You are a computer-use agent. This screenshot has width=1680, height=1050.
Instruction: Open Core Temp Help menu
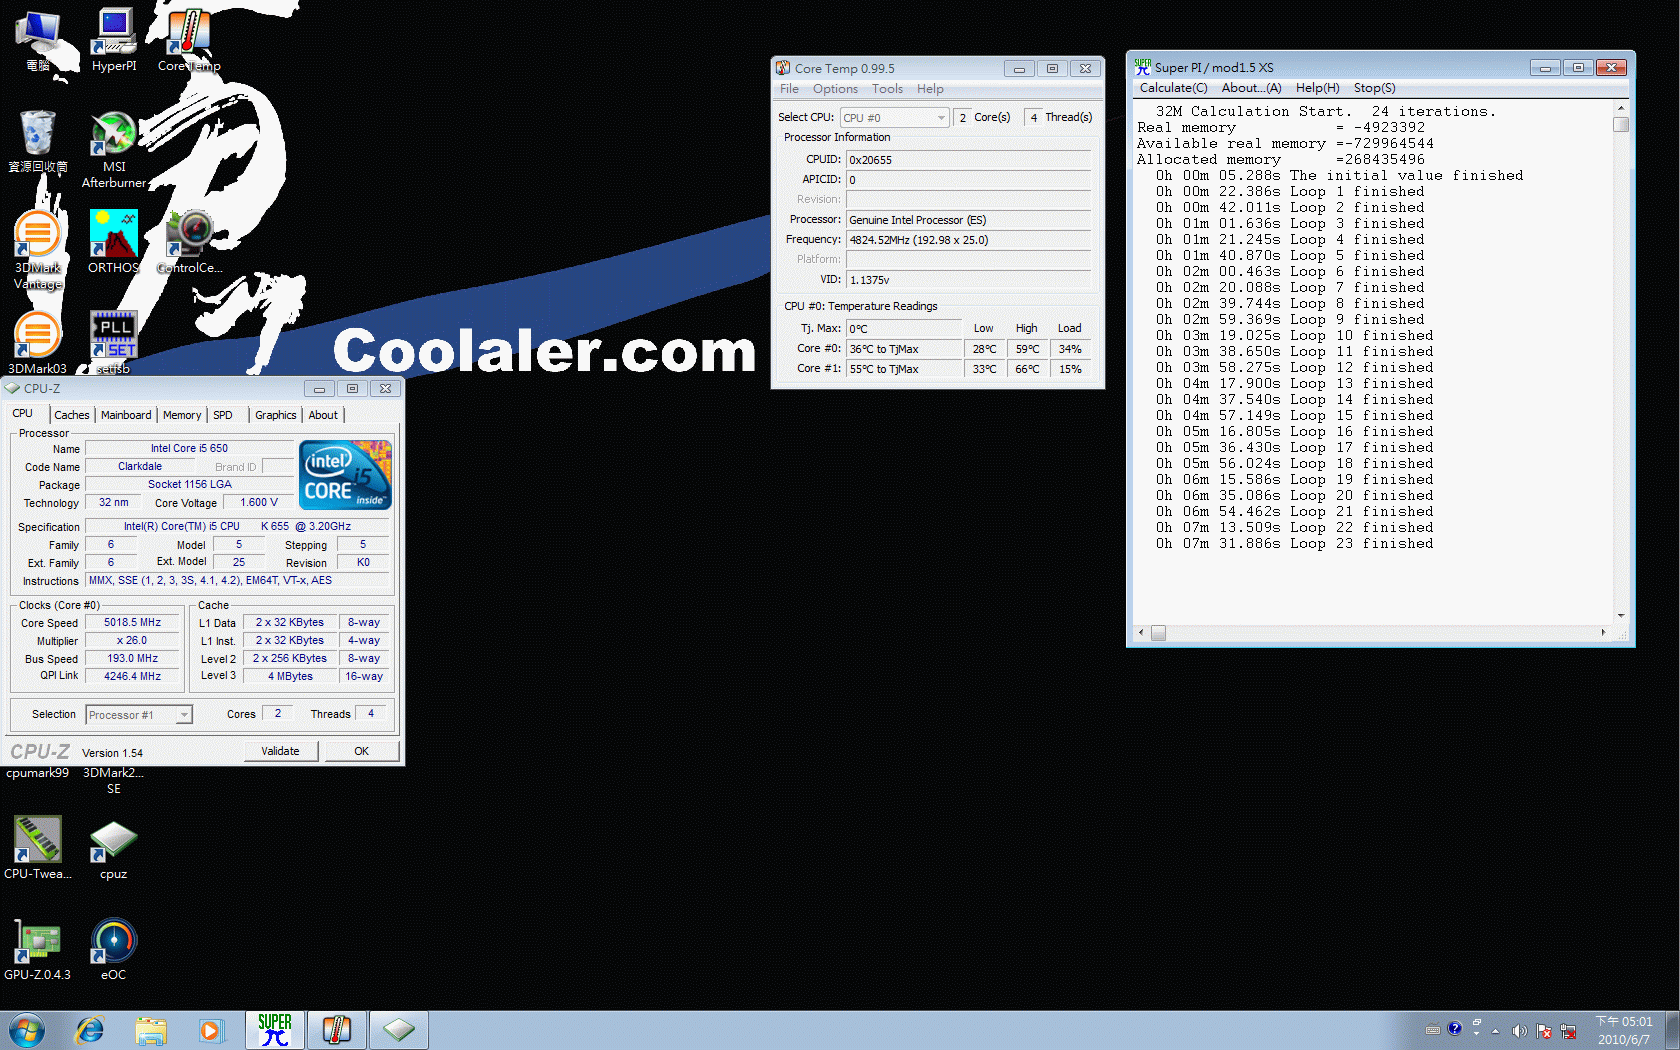pyautogui.click(x=930, y=89)
